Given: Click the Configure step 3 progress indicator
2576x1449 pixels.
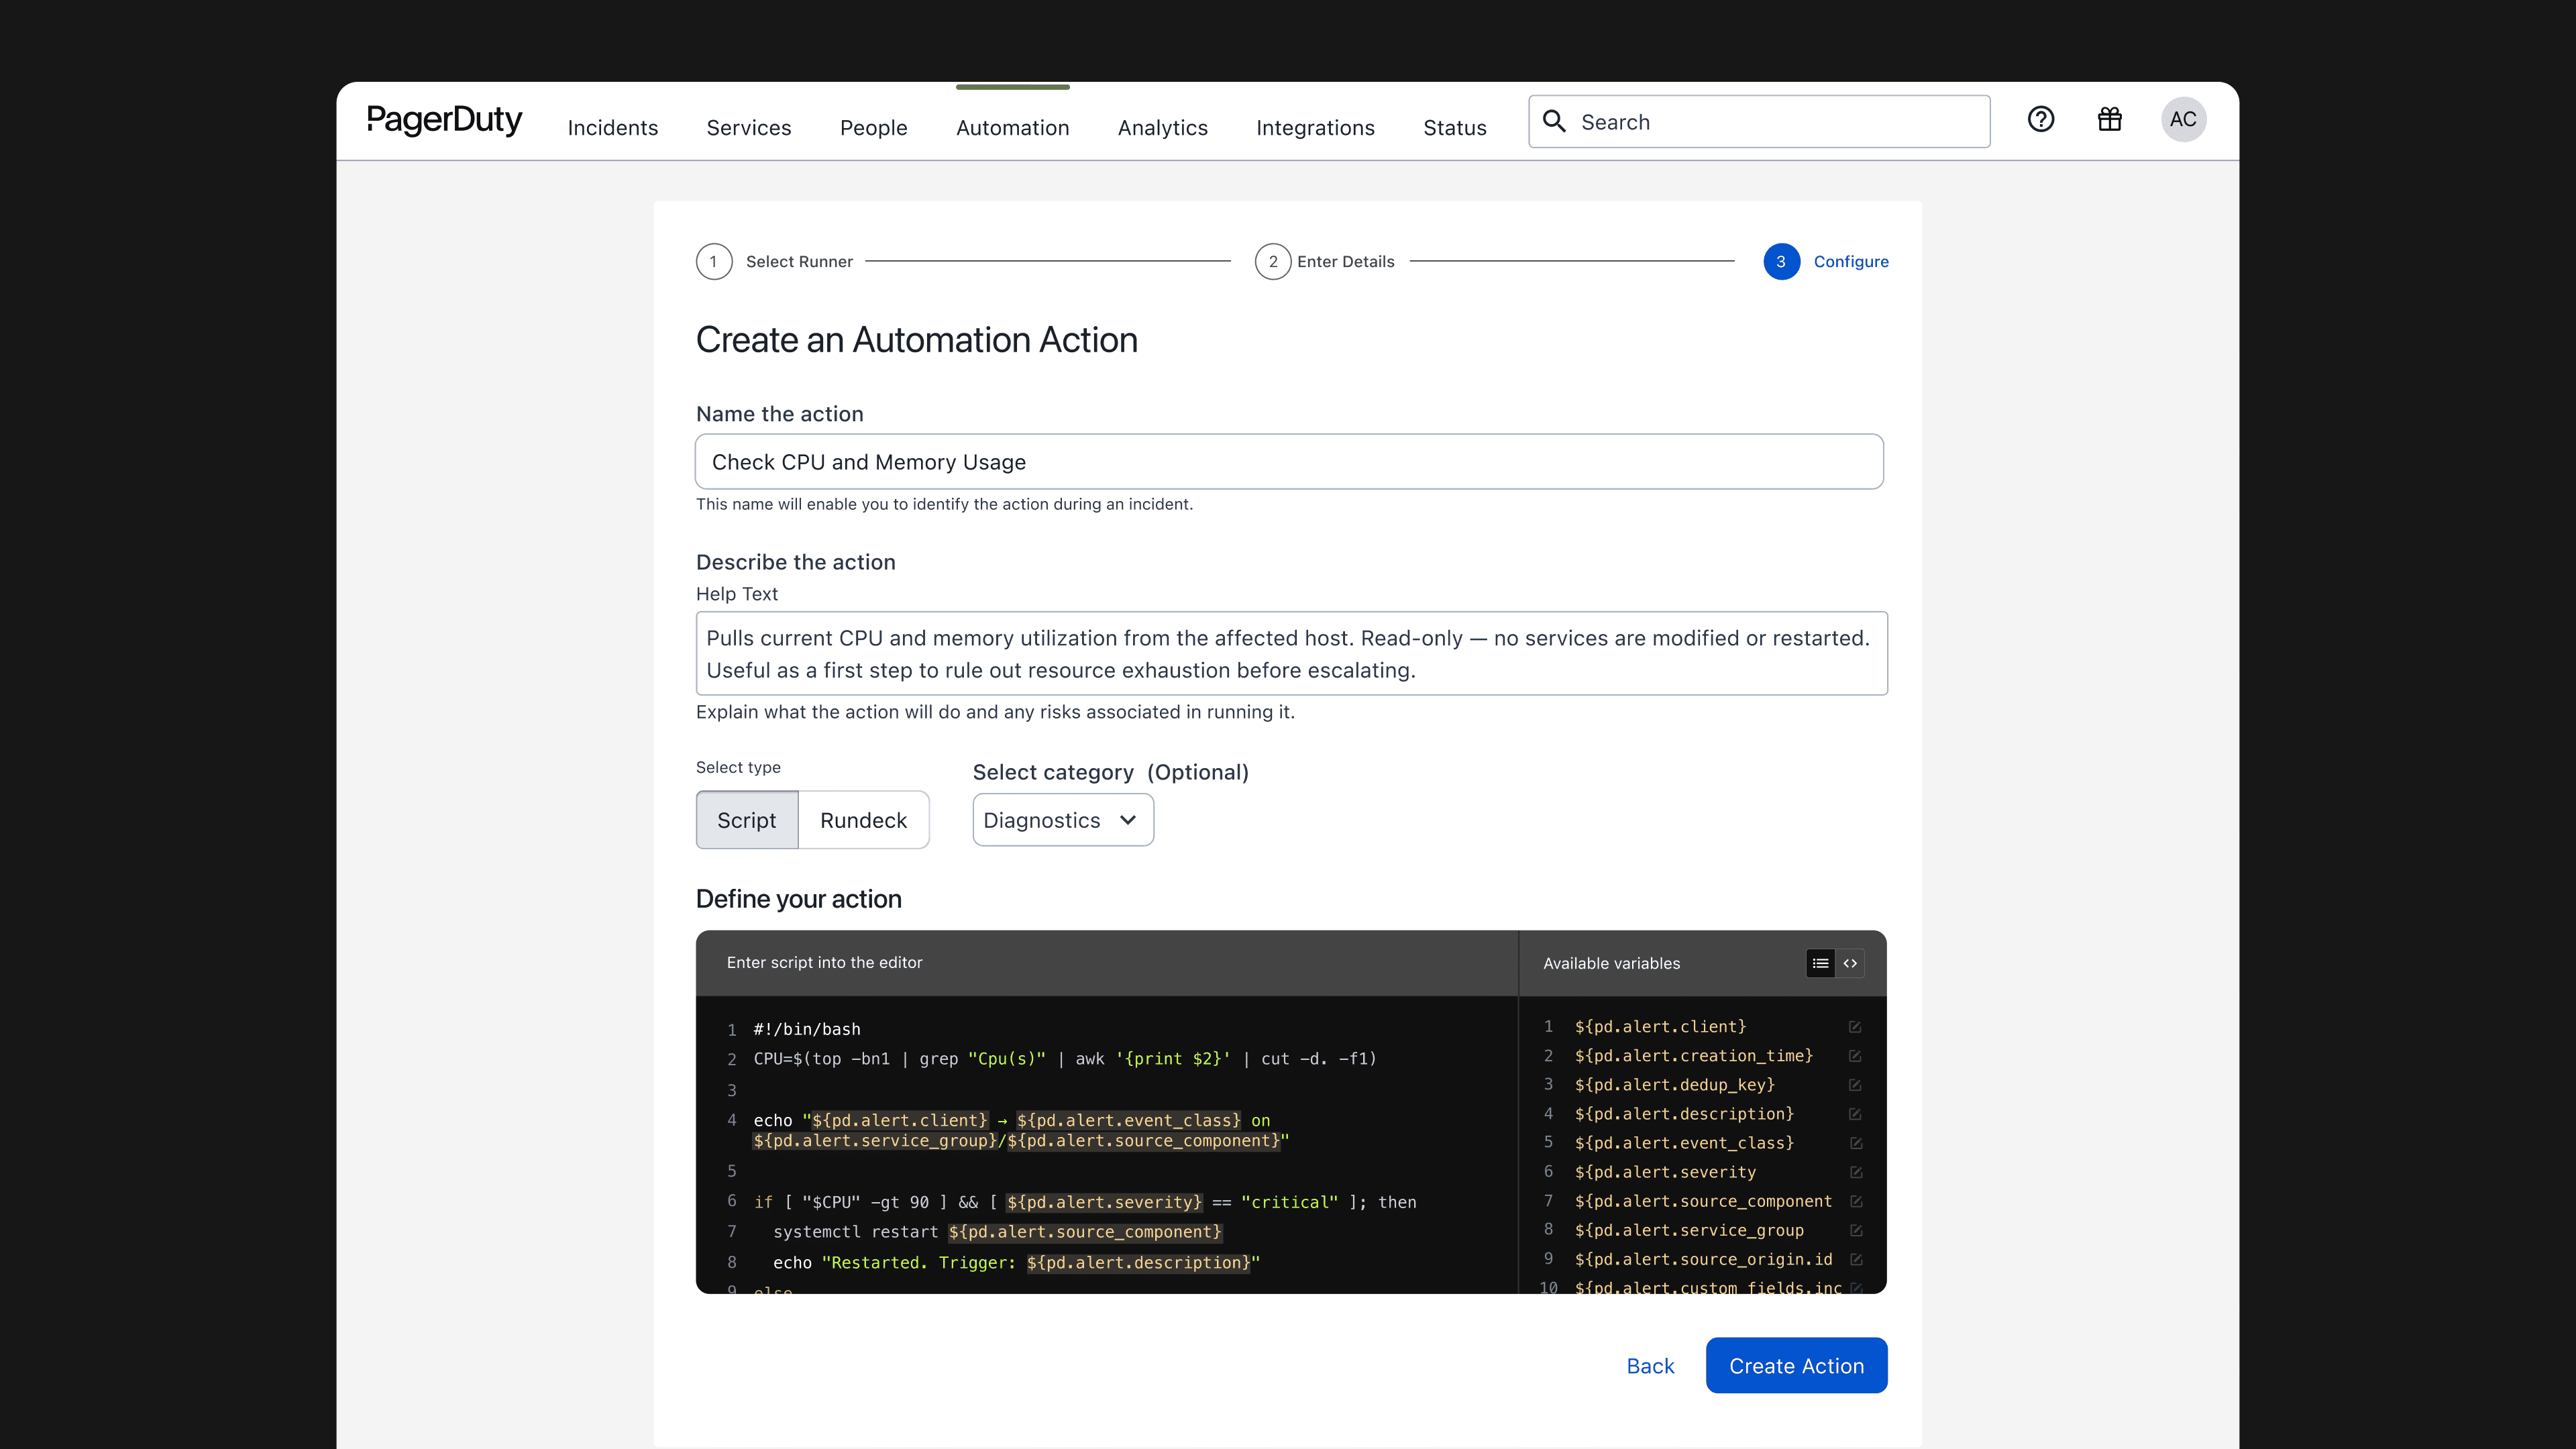Looking at the screenshot, I should click(1780, 261).
